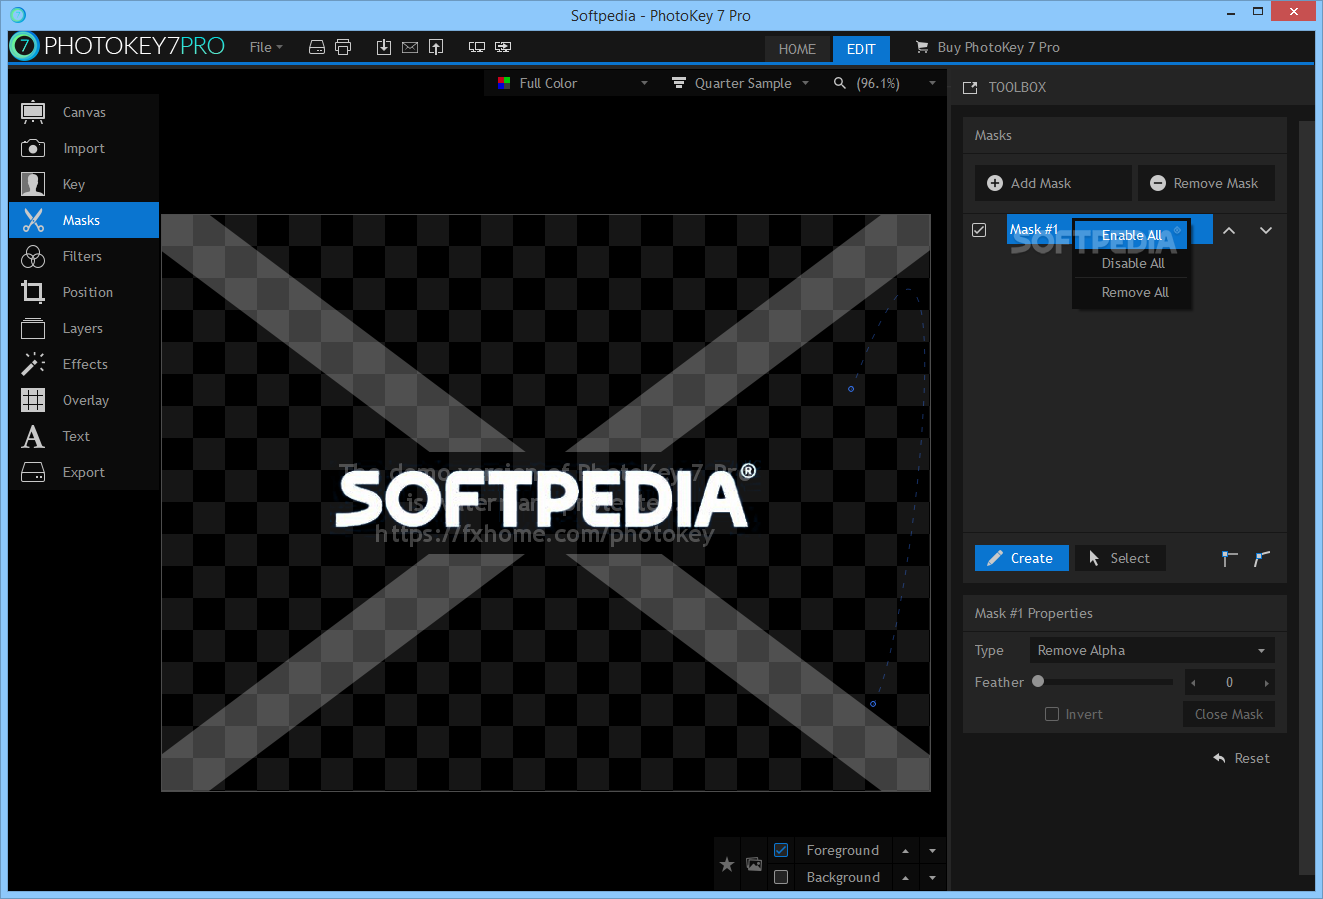Select the Background layer label
1323x899 pixels.
(x=843, y=878)
